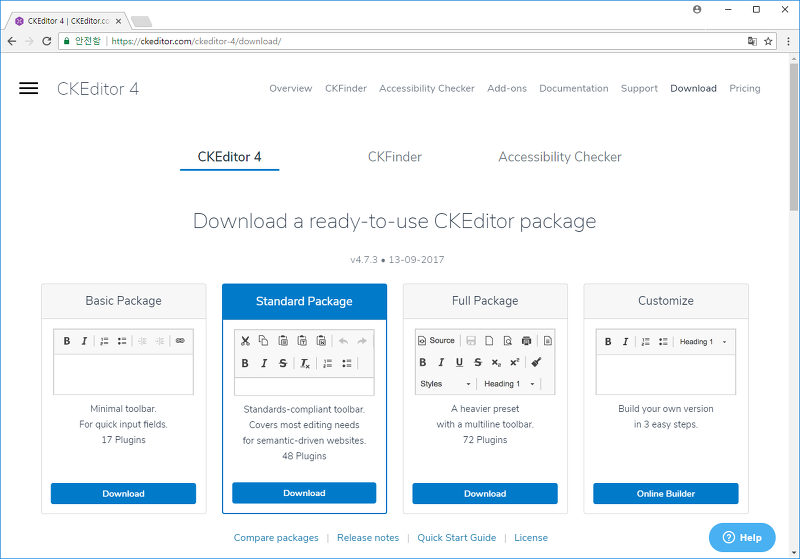Open the Chrome three-dot menu
Viewport: 800px width, 559px height.
(788, 41)
